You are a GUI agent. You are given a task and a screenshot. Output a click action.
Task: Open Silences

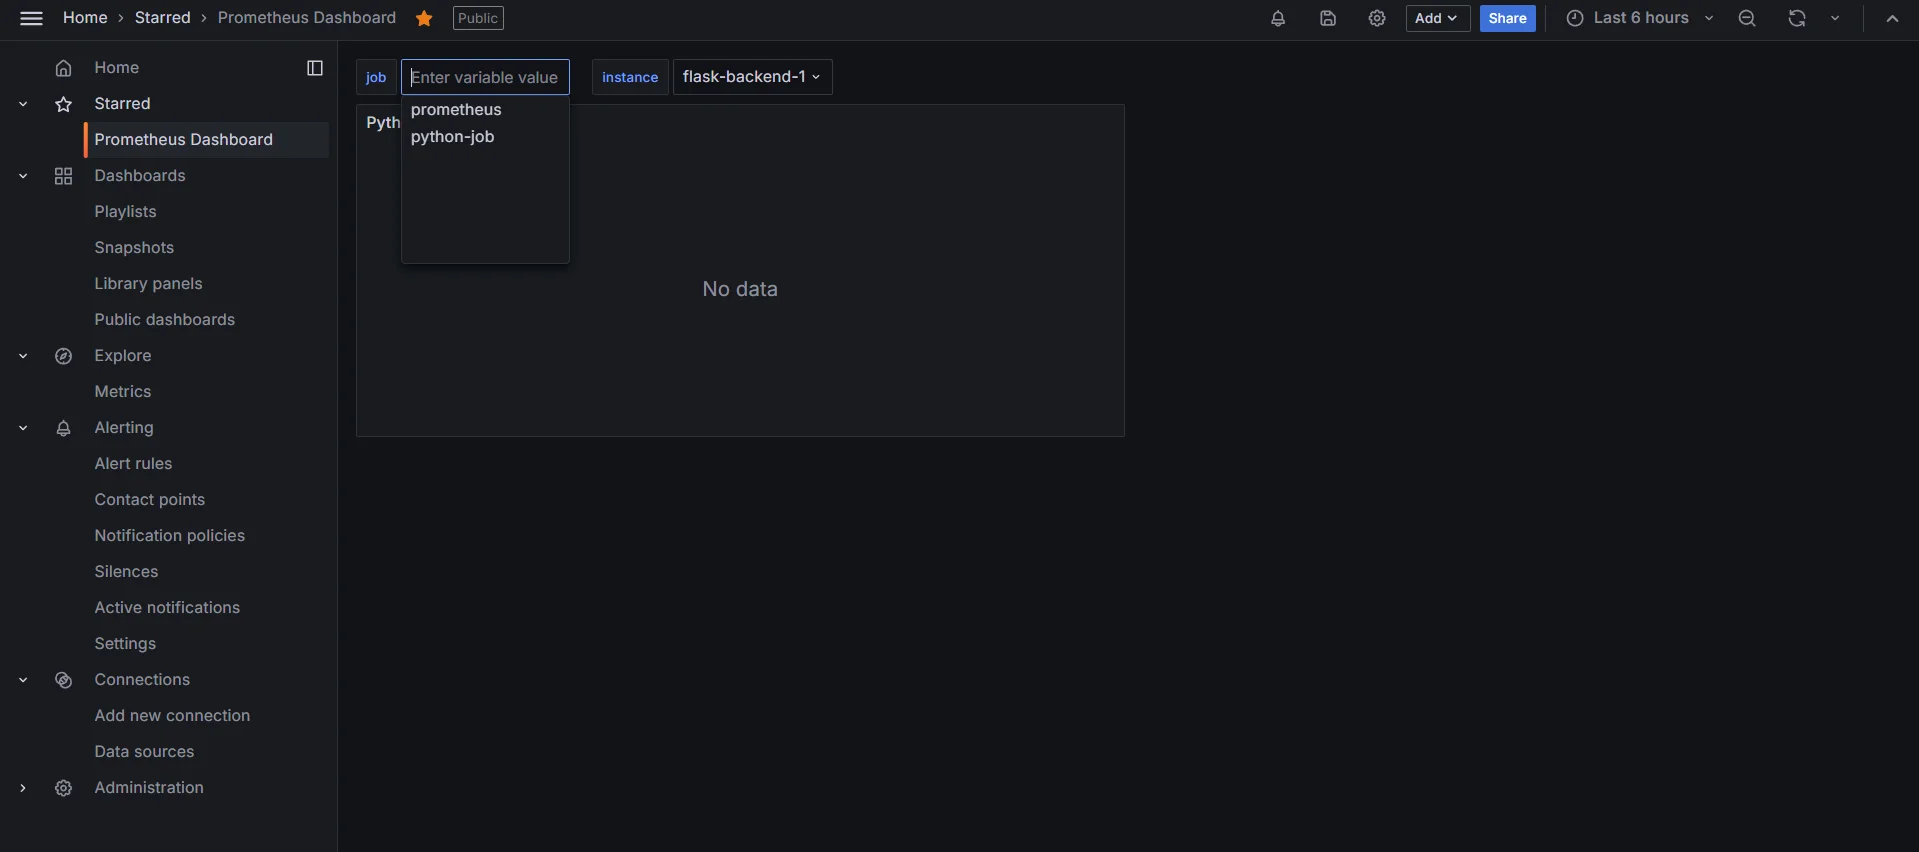coord(126,572)
